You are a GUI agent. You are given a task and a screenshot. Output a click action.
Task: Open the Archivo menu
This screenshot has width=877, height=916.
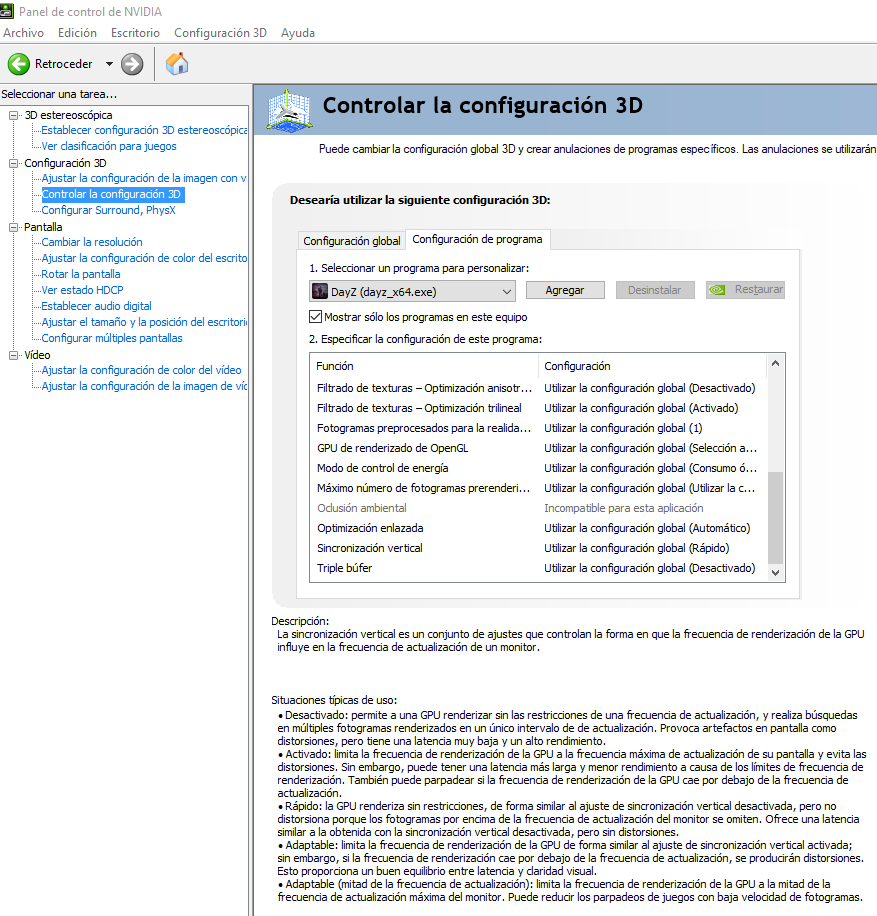point(23,33)
